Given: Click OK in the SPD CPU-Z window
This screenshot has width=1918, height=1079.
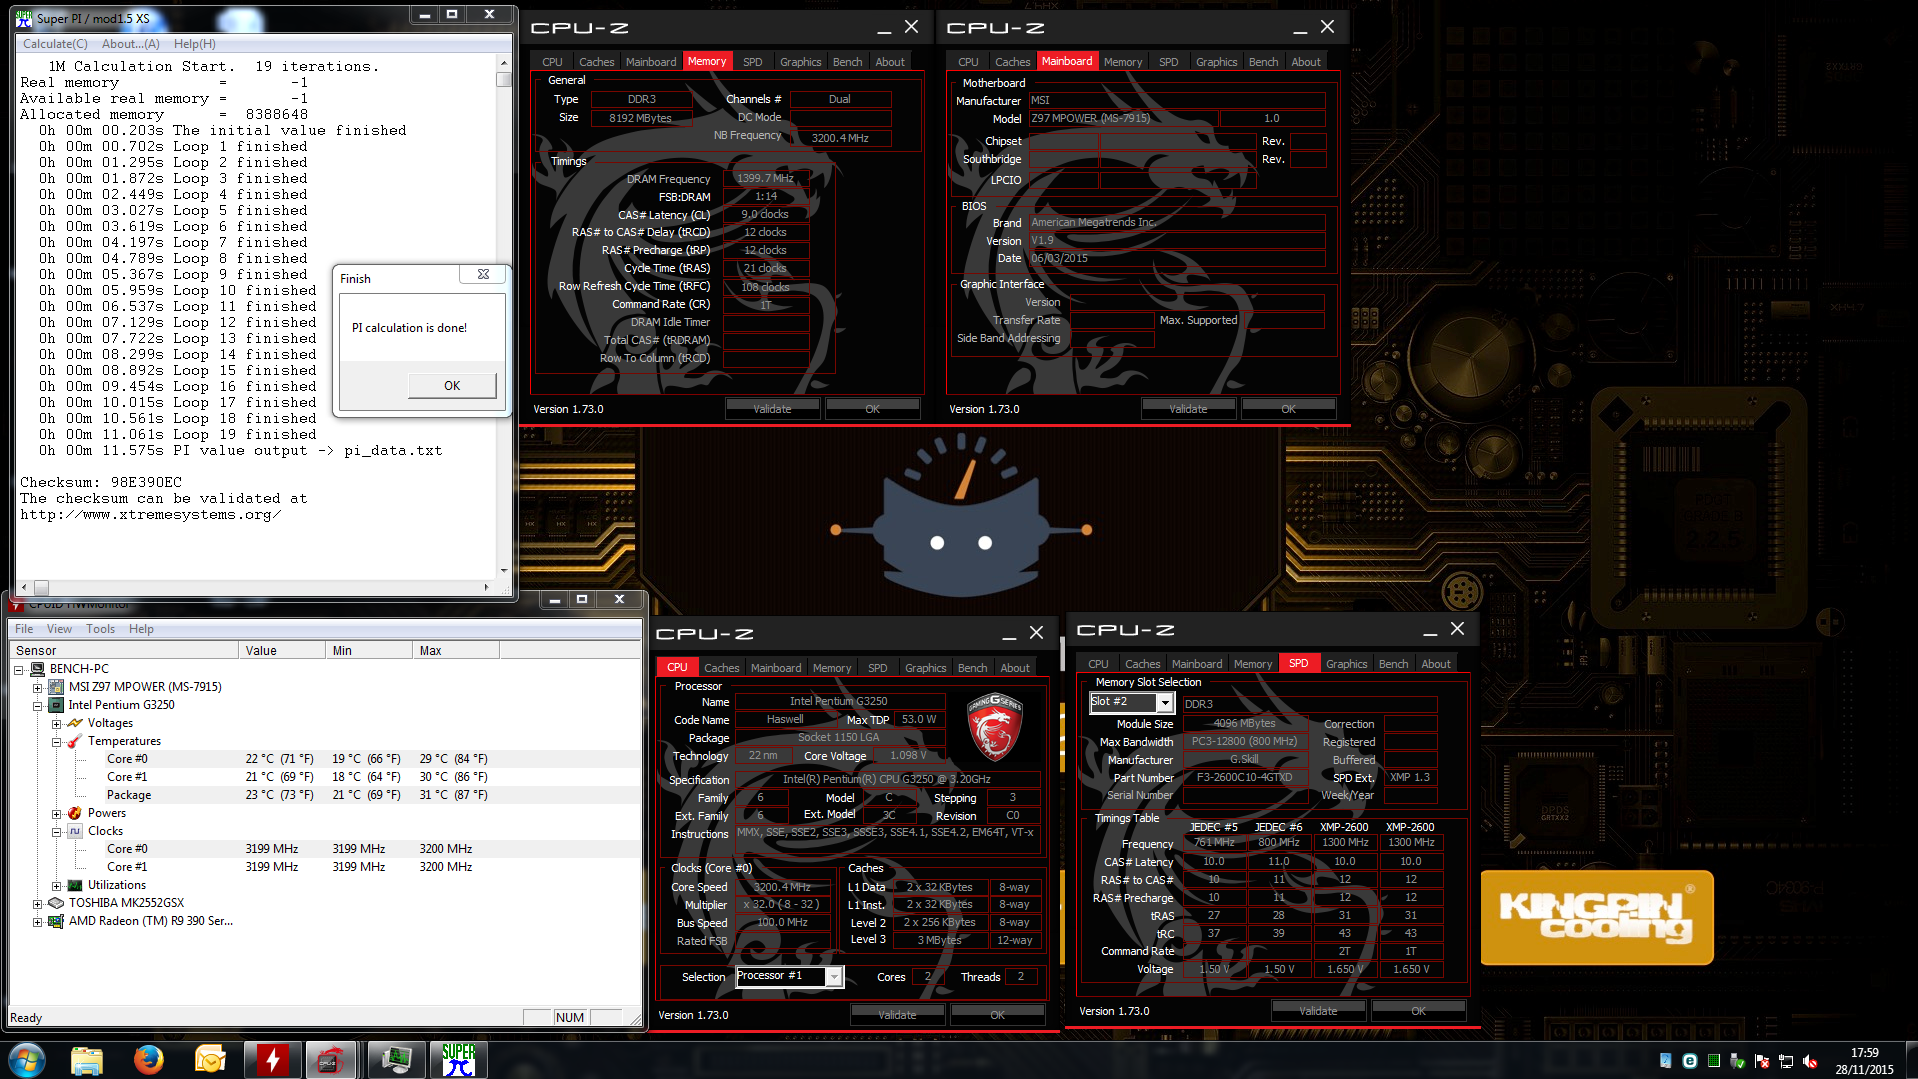Looking at the screenshot, I should pyautogui.click(x=1418, y=1011).
